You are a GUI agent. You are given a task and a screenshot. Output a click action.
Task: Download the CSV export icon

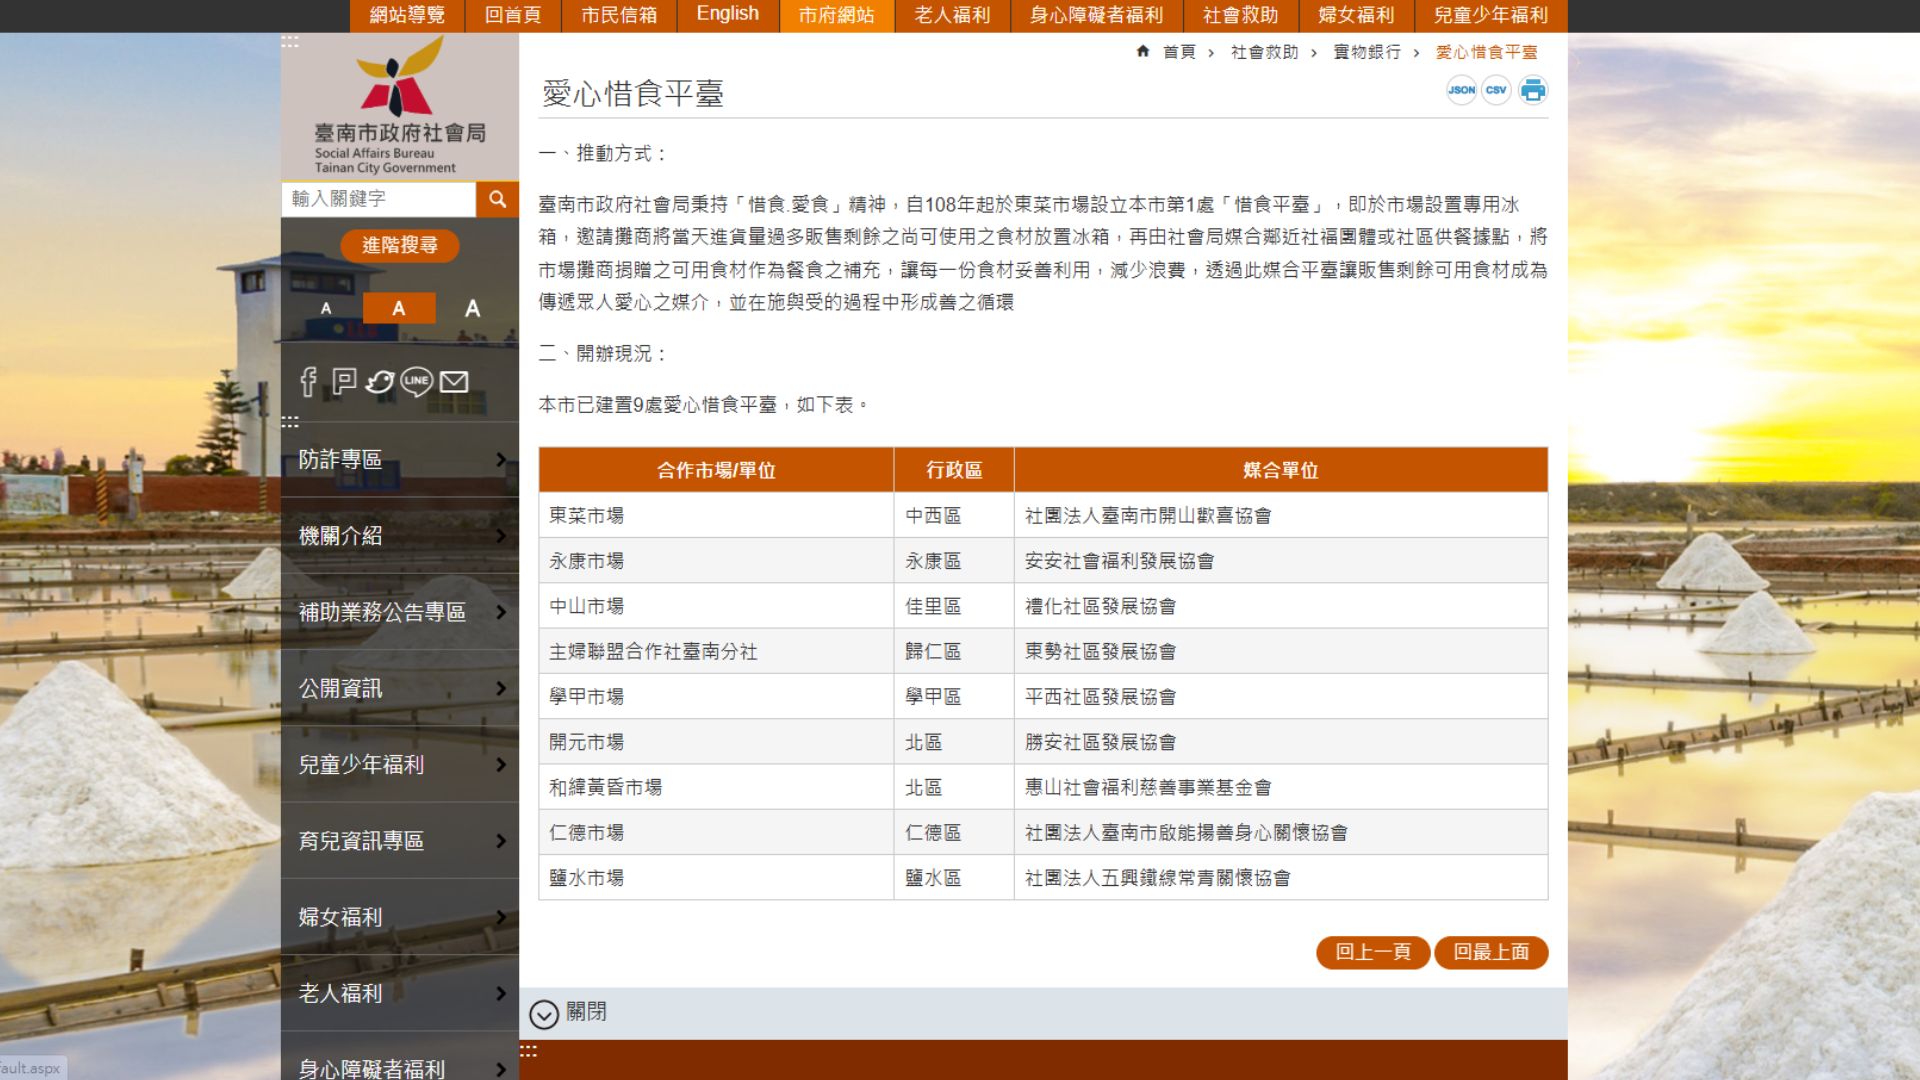tap(1496, 90)
